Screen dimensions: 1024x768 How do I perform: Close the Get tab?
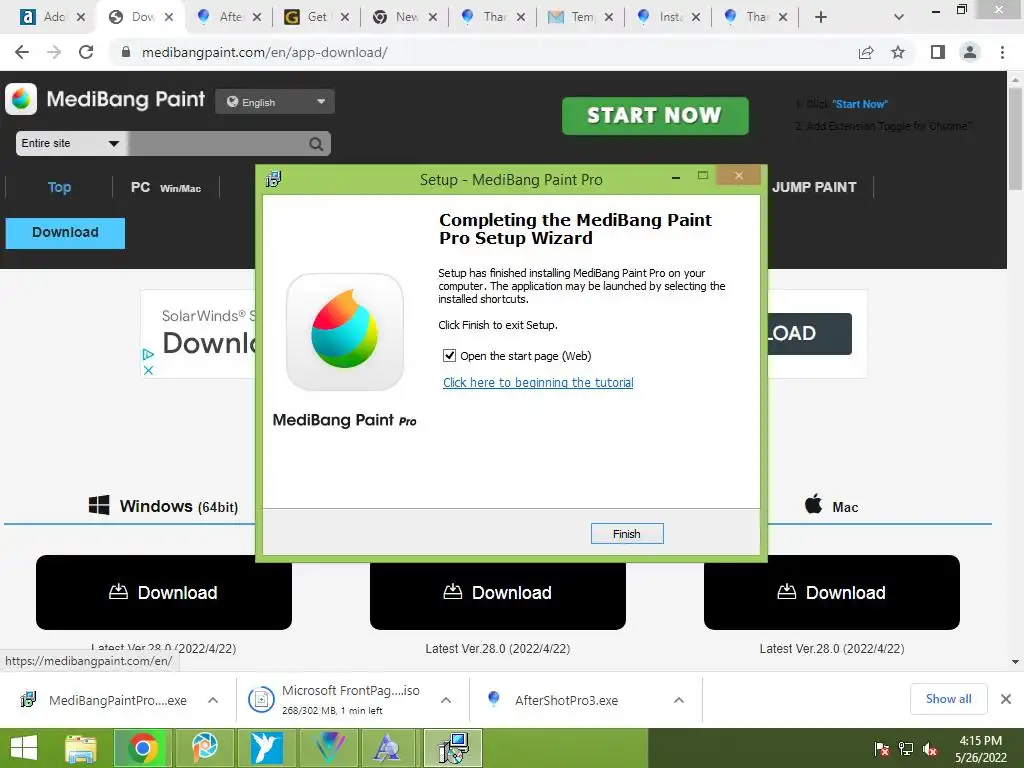pos(345,17)
